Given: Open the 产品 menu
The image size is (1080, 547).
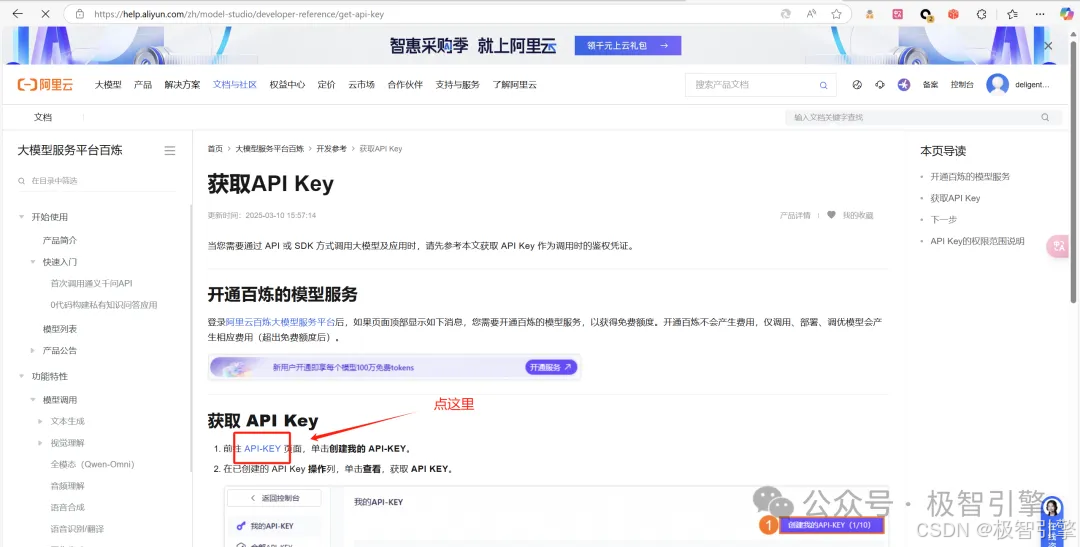Looking at the screenshot, I should [143, 85].
